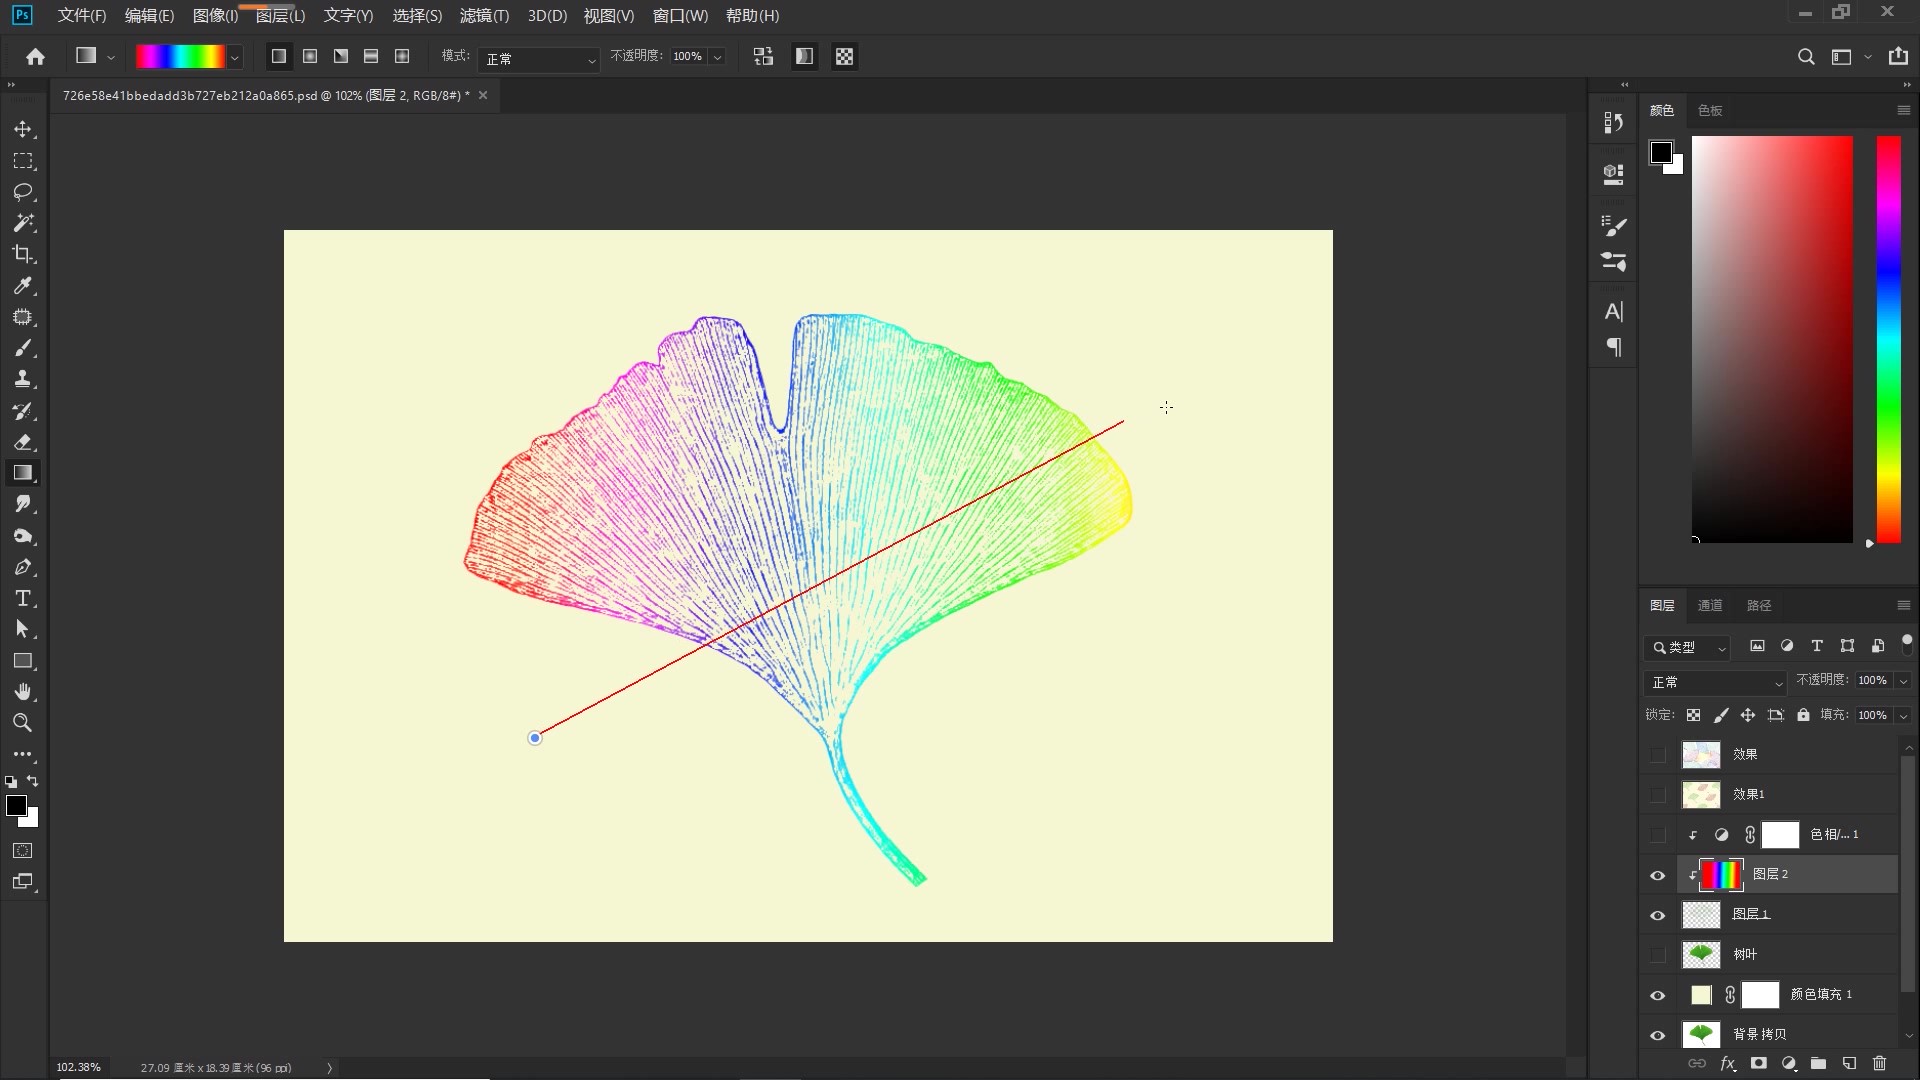Click the 效果 layer thumbnail

coord(1701,755)
